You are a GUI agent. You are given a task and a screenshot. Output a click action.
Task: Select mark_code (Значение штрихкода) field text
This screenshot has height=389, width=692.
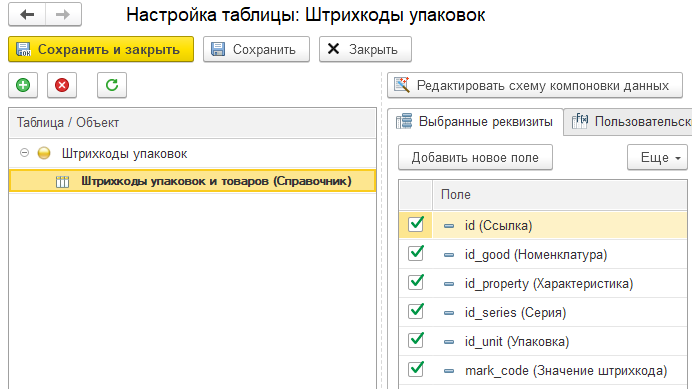click(566, 370)
